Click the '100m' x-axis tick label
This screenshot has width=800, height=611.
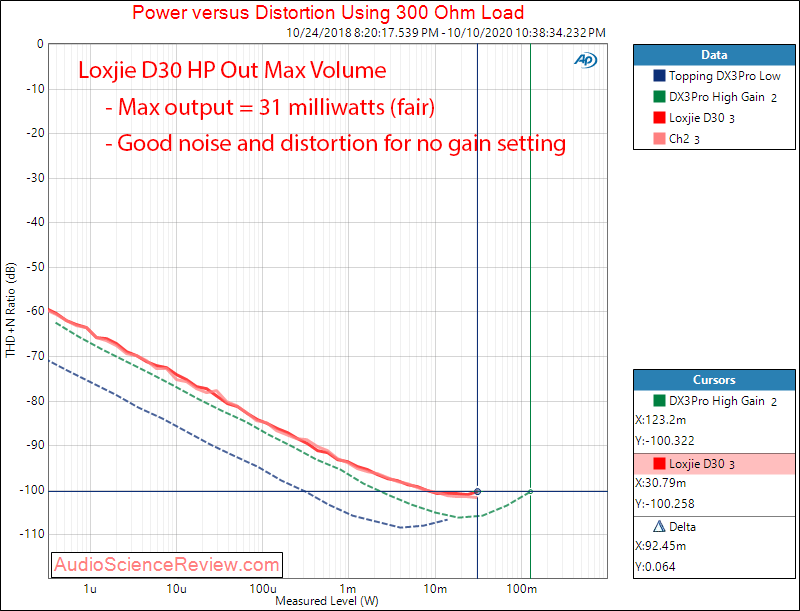(x=521, y=589)
